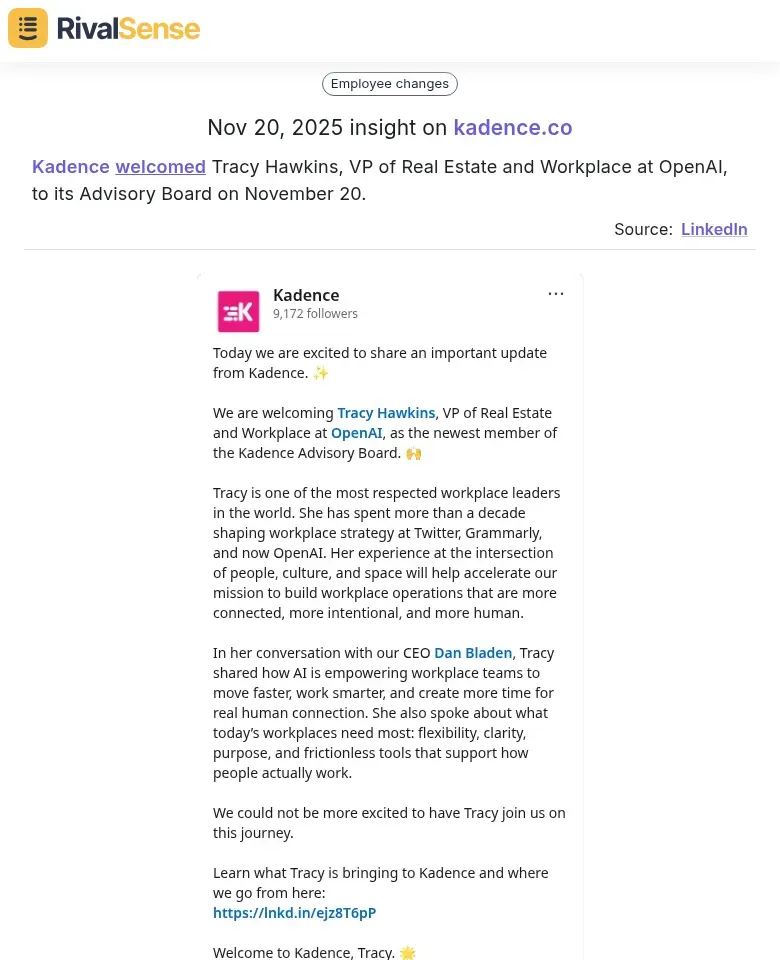Image resolution: width=780 pixels, height=960 pixels.
Task: Click the OpenAI link in the post
Action: click(356, 432)
